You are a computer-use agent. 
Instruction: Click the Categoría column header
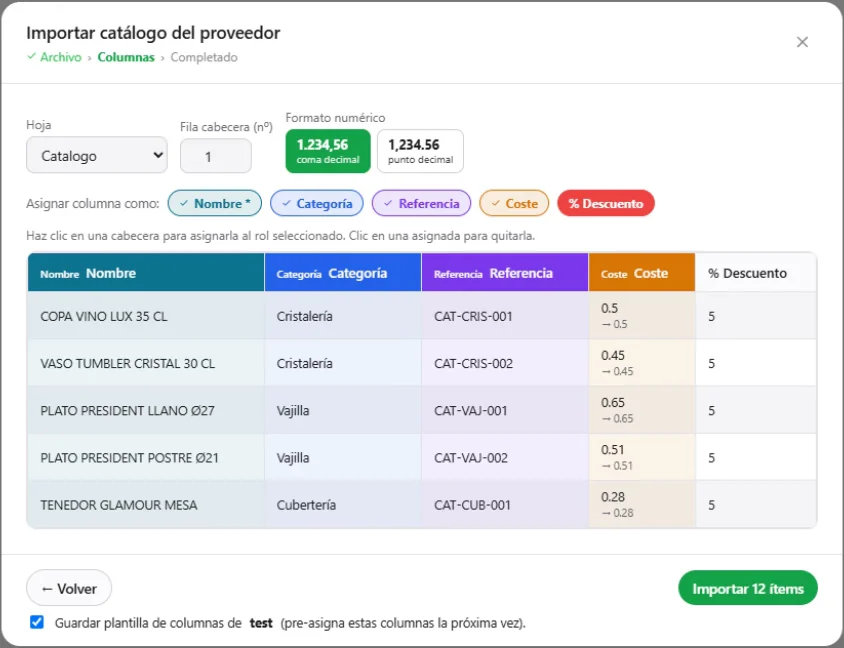pyautogui.click(x=343, y=273)
